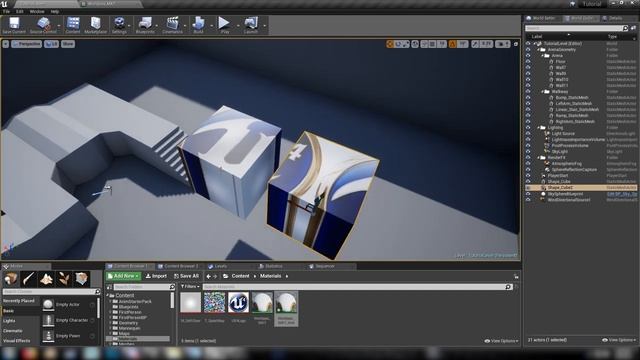Collapse the Lighting folder in outliner
640x360 pixels.
539,128
